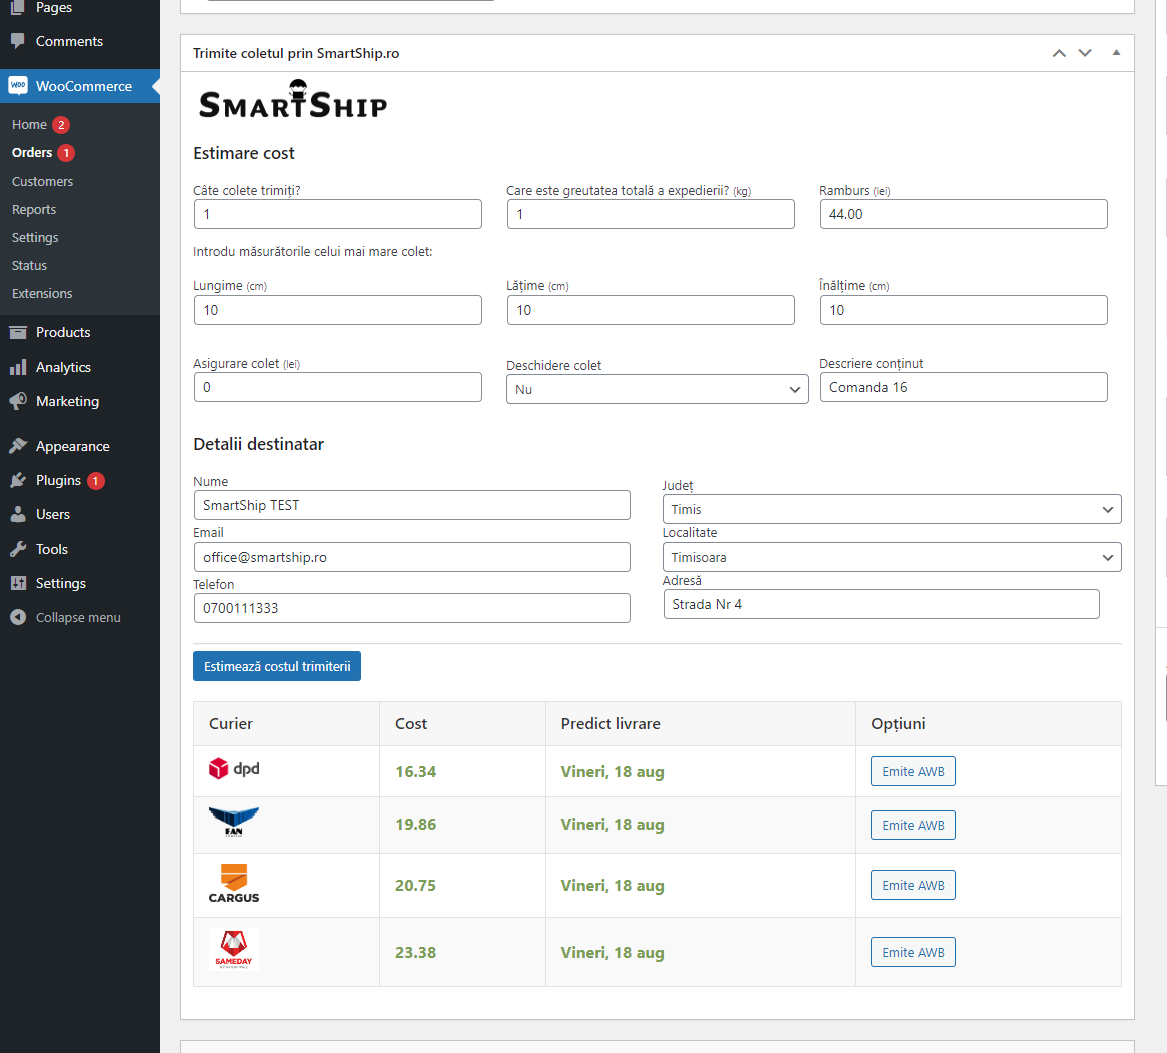
Task: Move SmartShip panel down with chevron
Action: point(1085,53)
